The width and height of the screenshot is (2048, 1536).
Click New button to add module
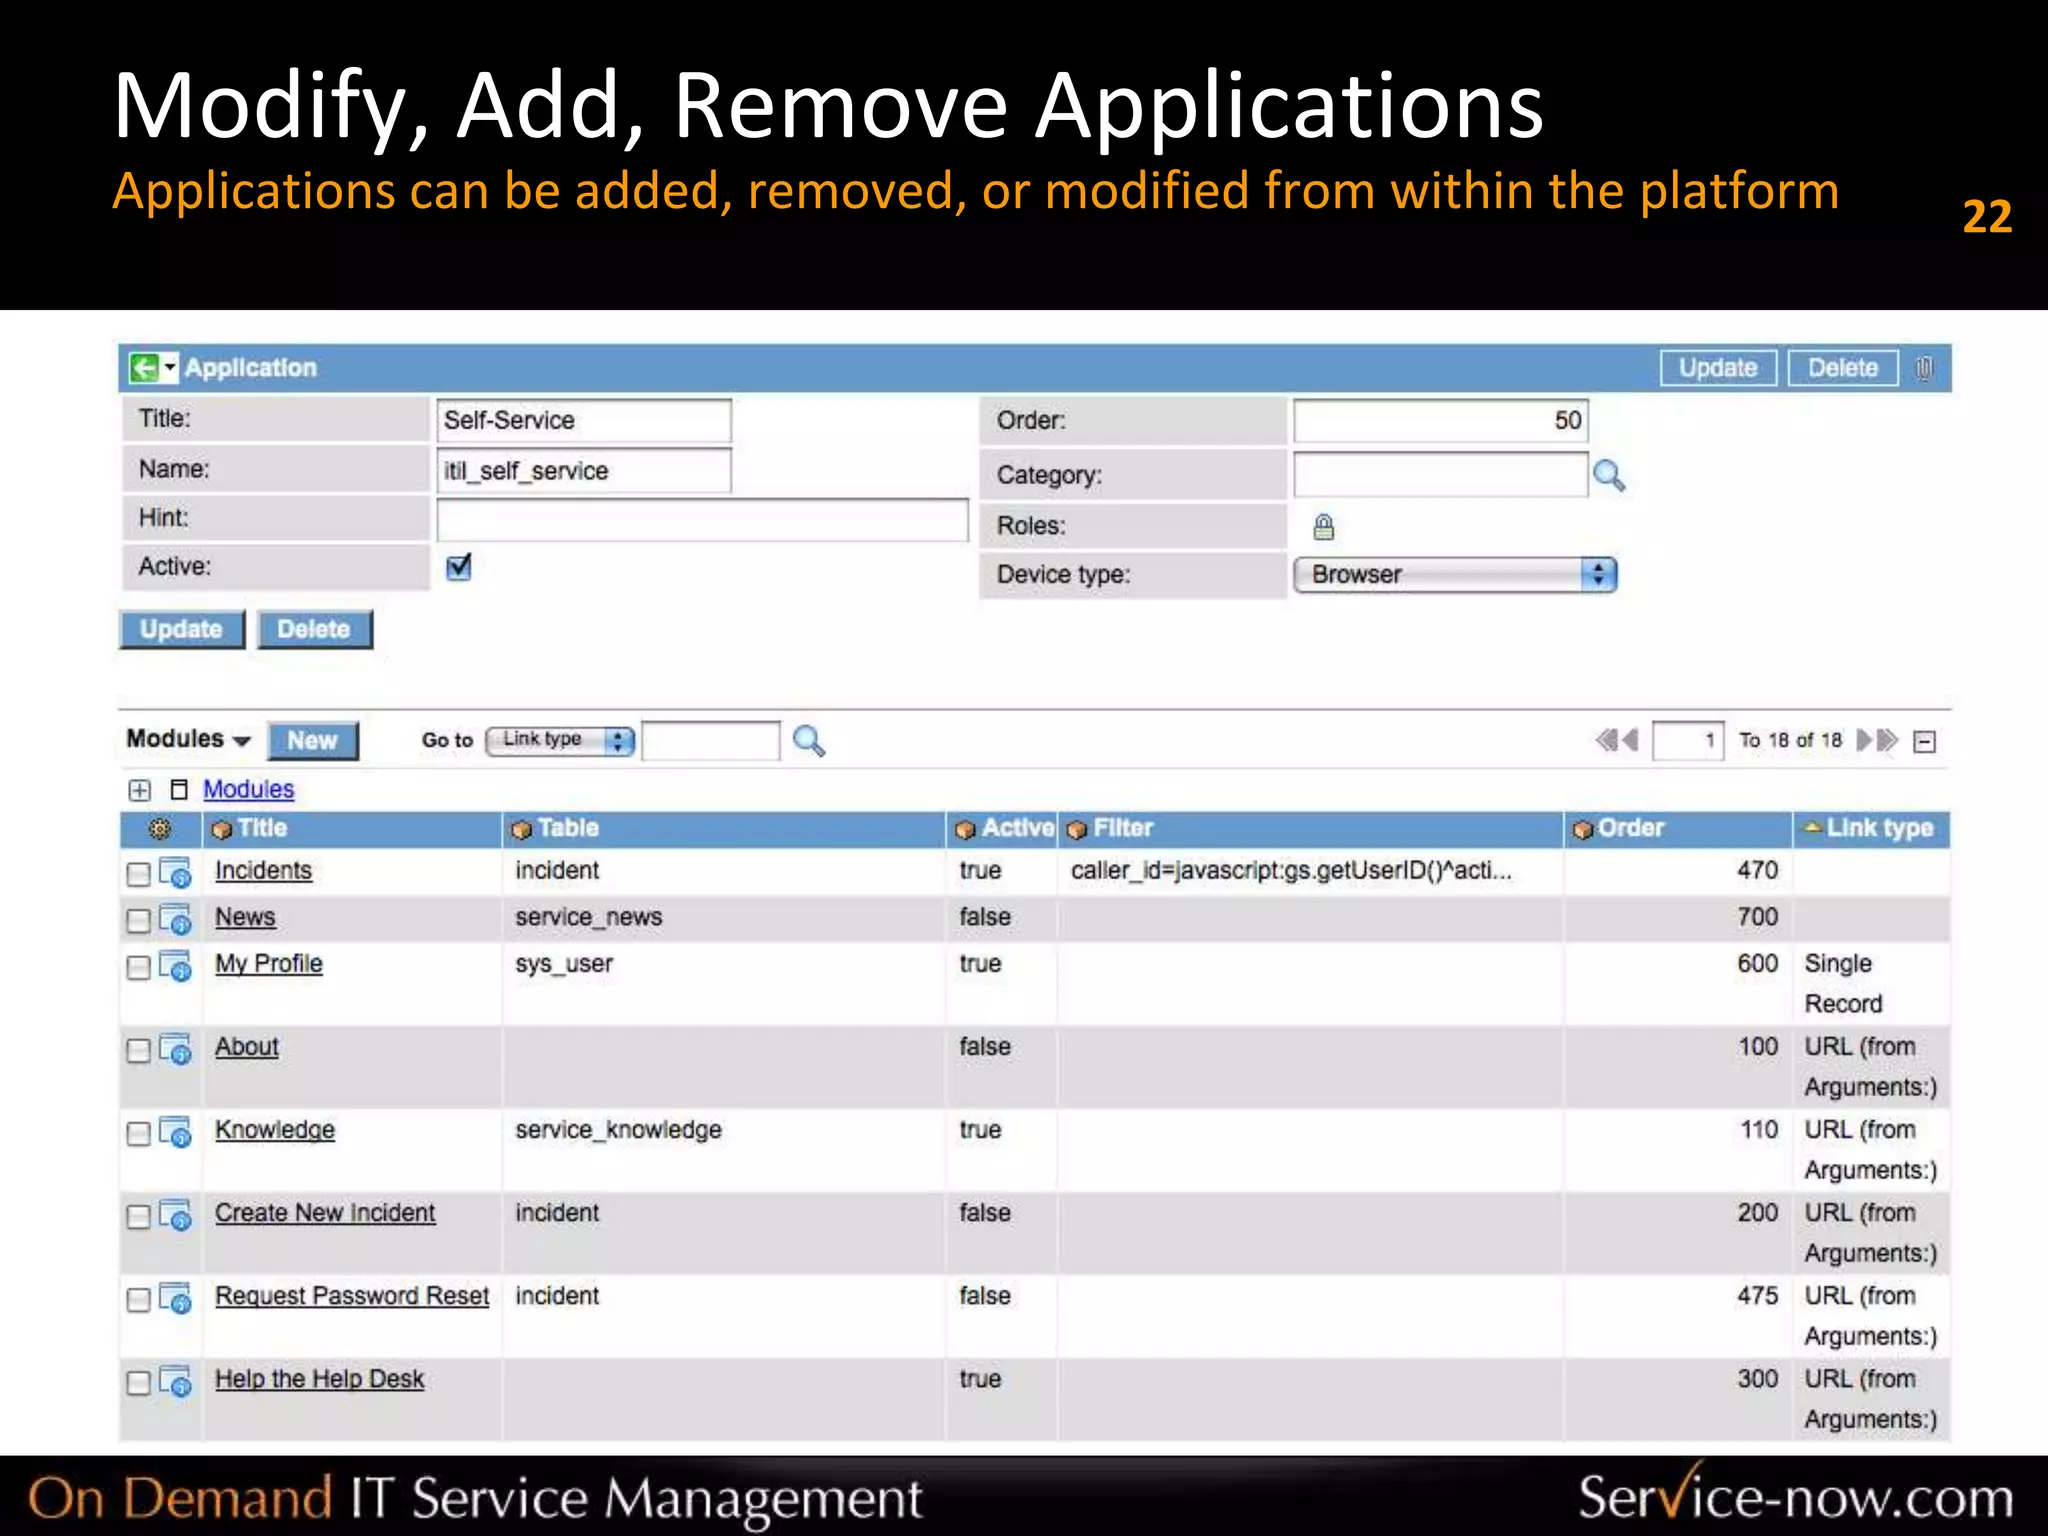click(313, 741)
